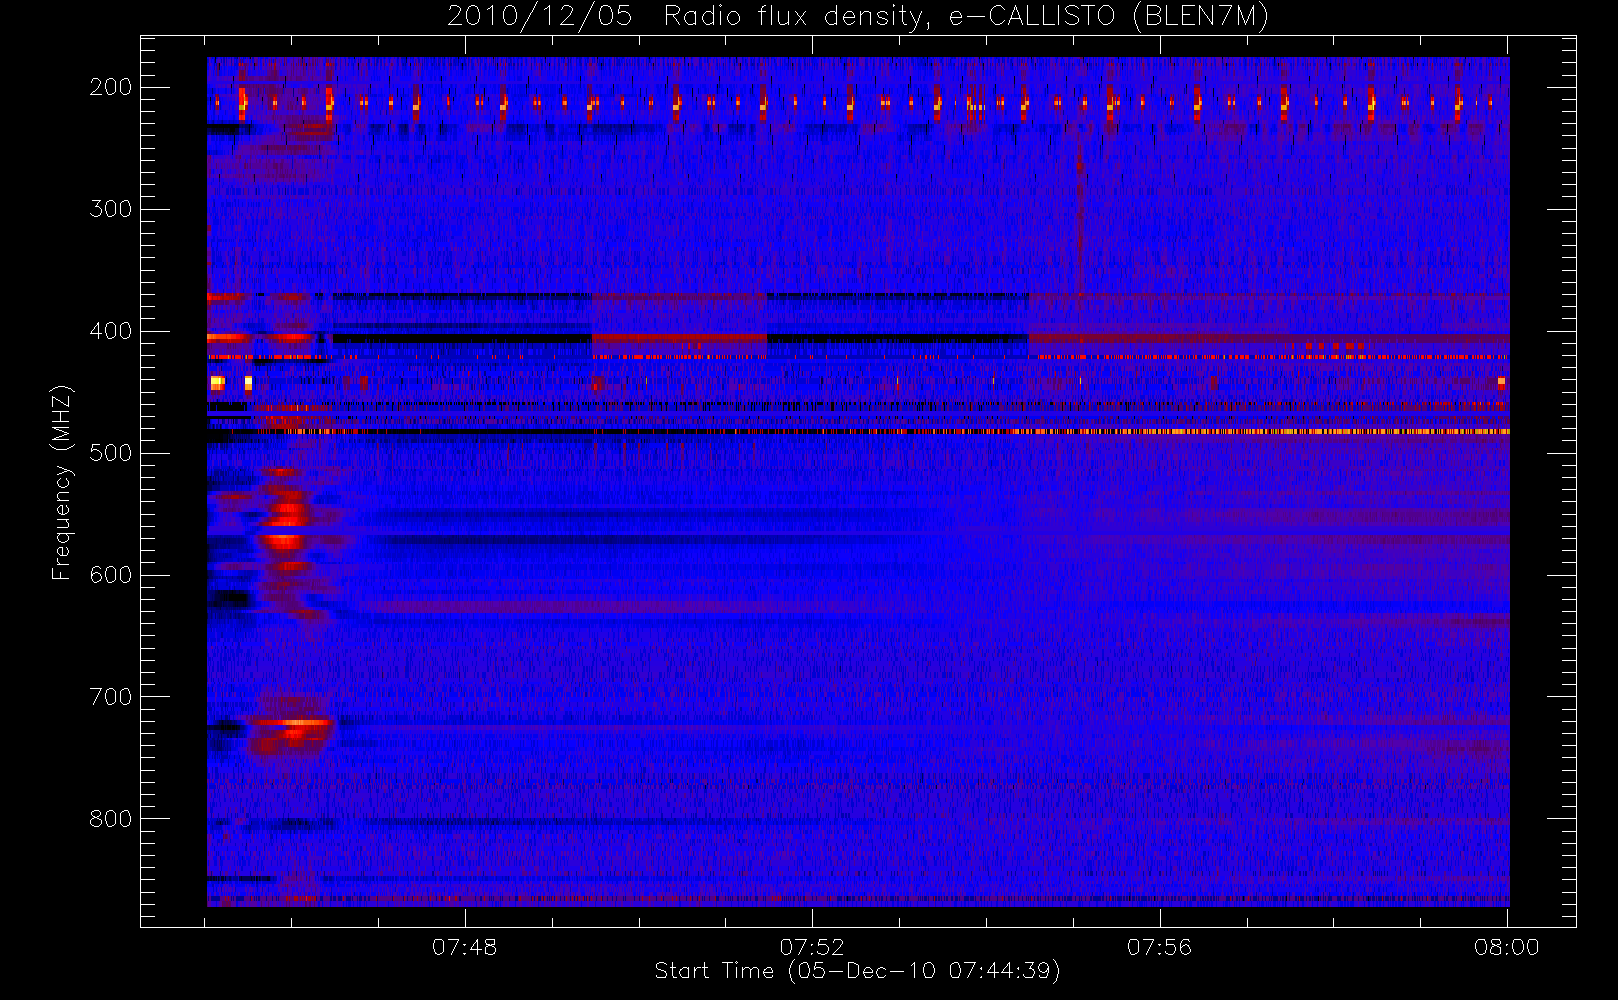Click the 07:56 time tick label
1618x1000 pixels.
[x=1160, y=947]
